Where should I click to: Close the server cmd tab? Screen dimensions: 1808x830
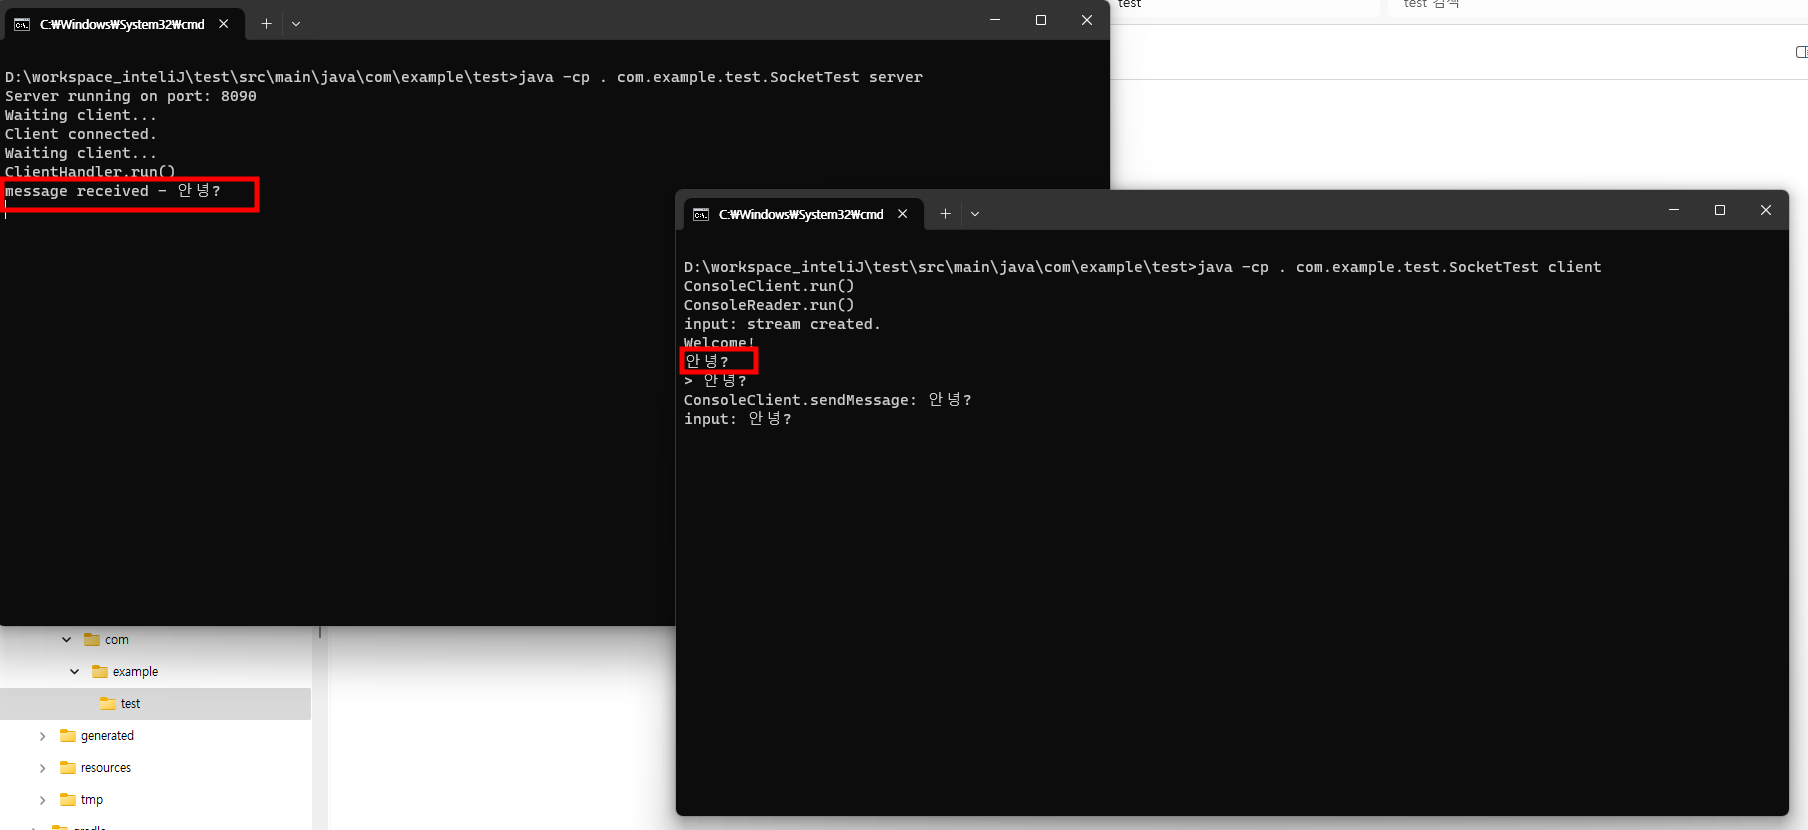(224, 24)
